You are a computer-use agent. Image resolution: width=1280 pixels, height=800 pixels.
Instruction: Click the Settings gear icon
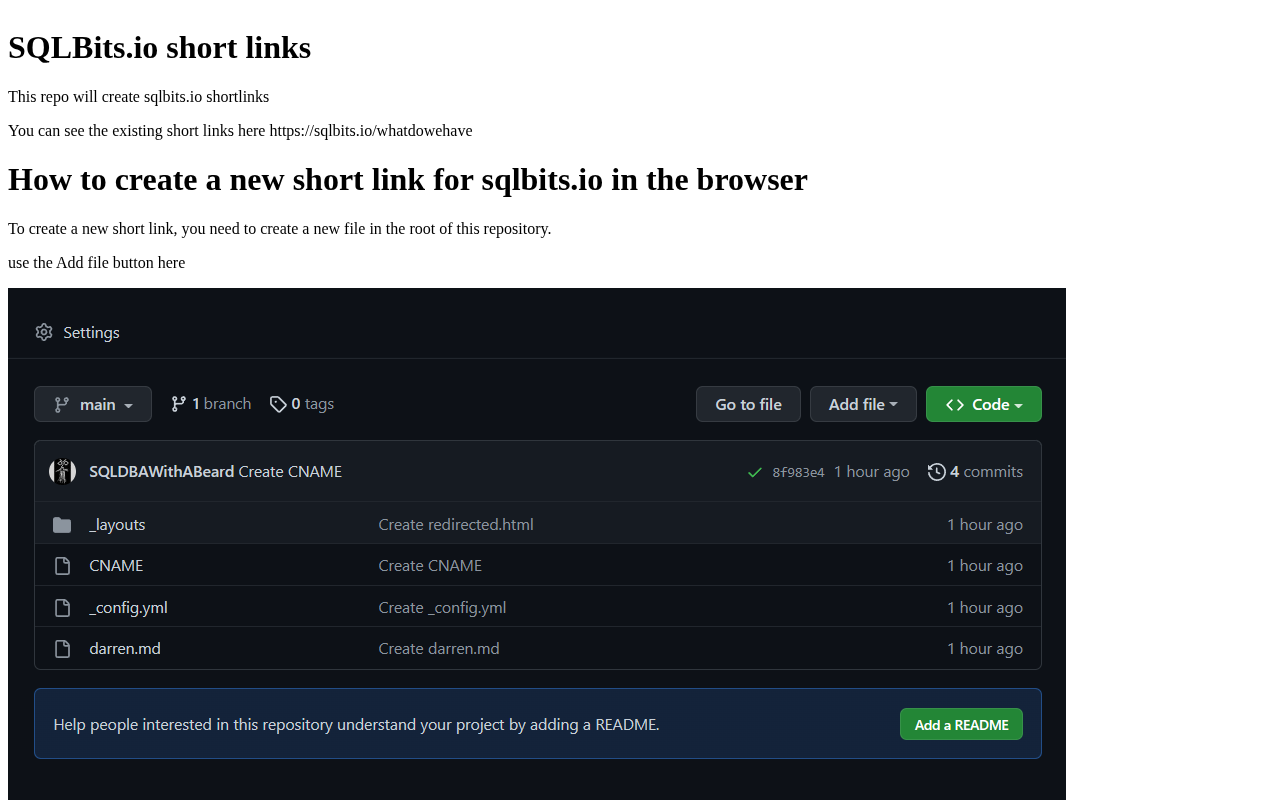pyautogui.click(x=43, y=332)
